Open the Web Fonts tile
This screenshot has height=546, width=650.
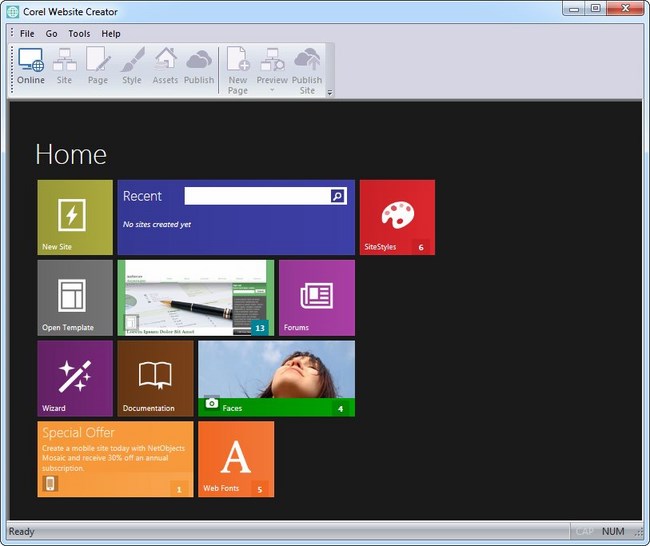236,459
